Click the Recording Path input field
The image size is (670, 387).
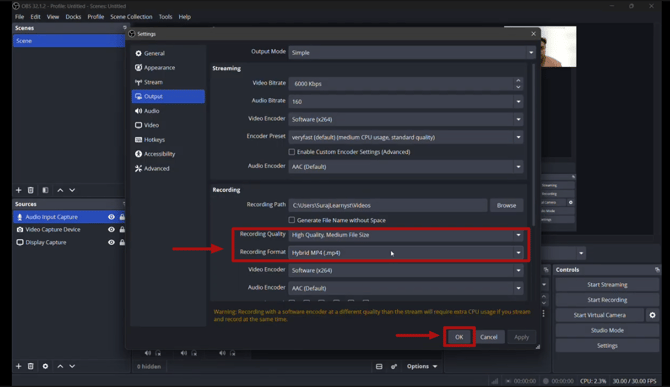point(388,205)
